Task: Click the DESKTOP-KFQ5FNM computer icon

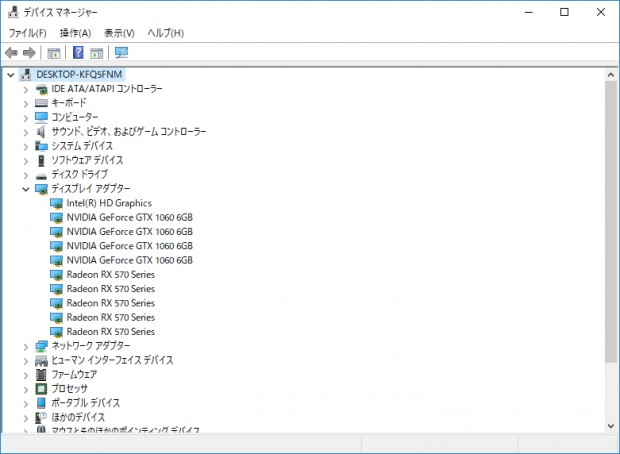Action: click(26, 74)
